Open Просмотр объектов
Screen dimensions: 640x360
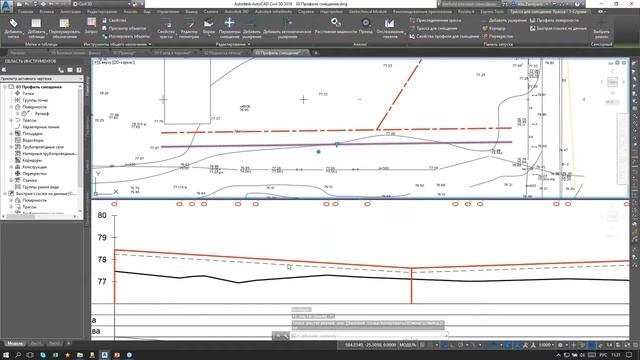pyautogui.click(x=124, y=28)
